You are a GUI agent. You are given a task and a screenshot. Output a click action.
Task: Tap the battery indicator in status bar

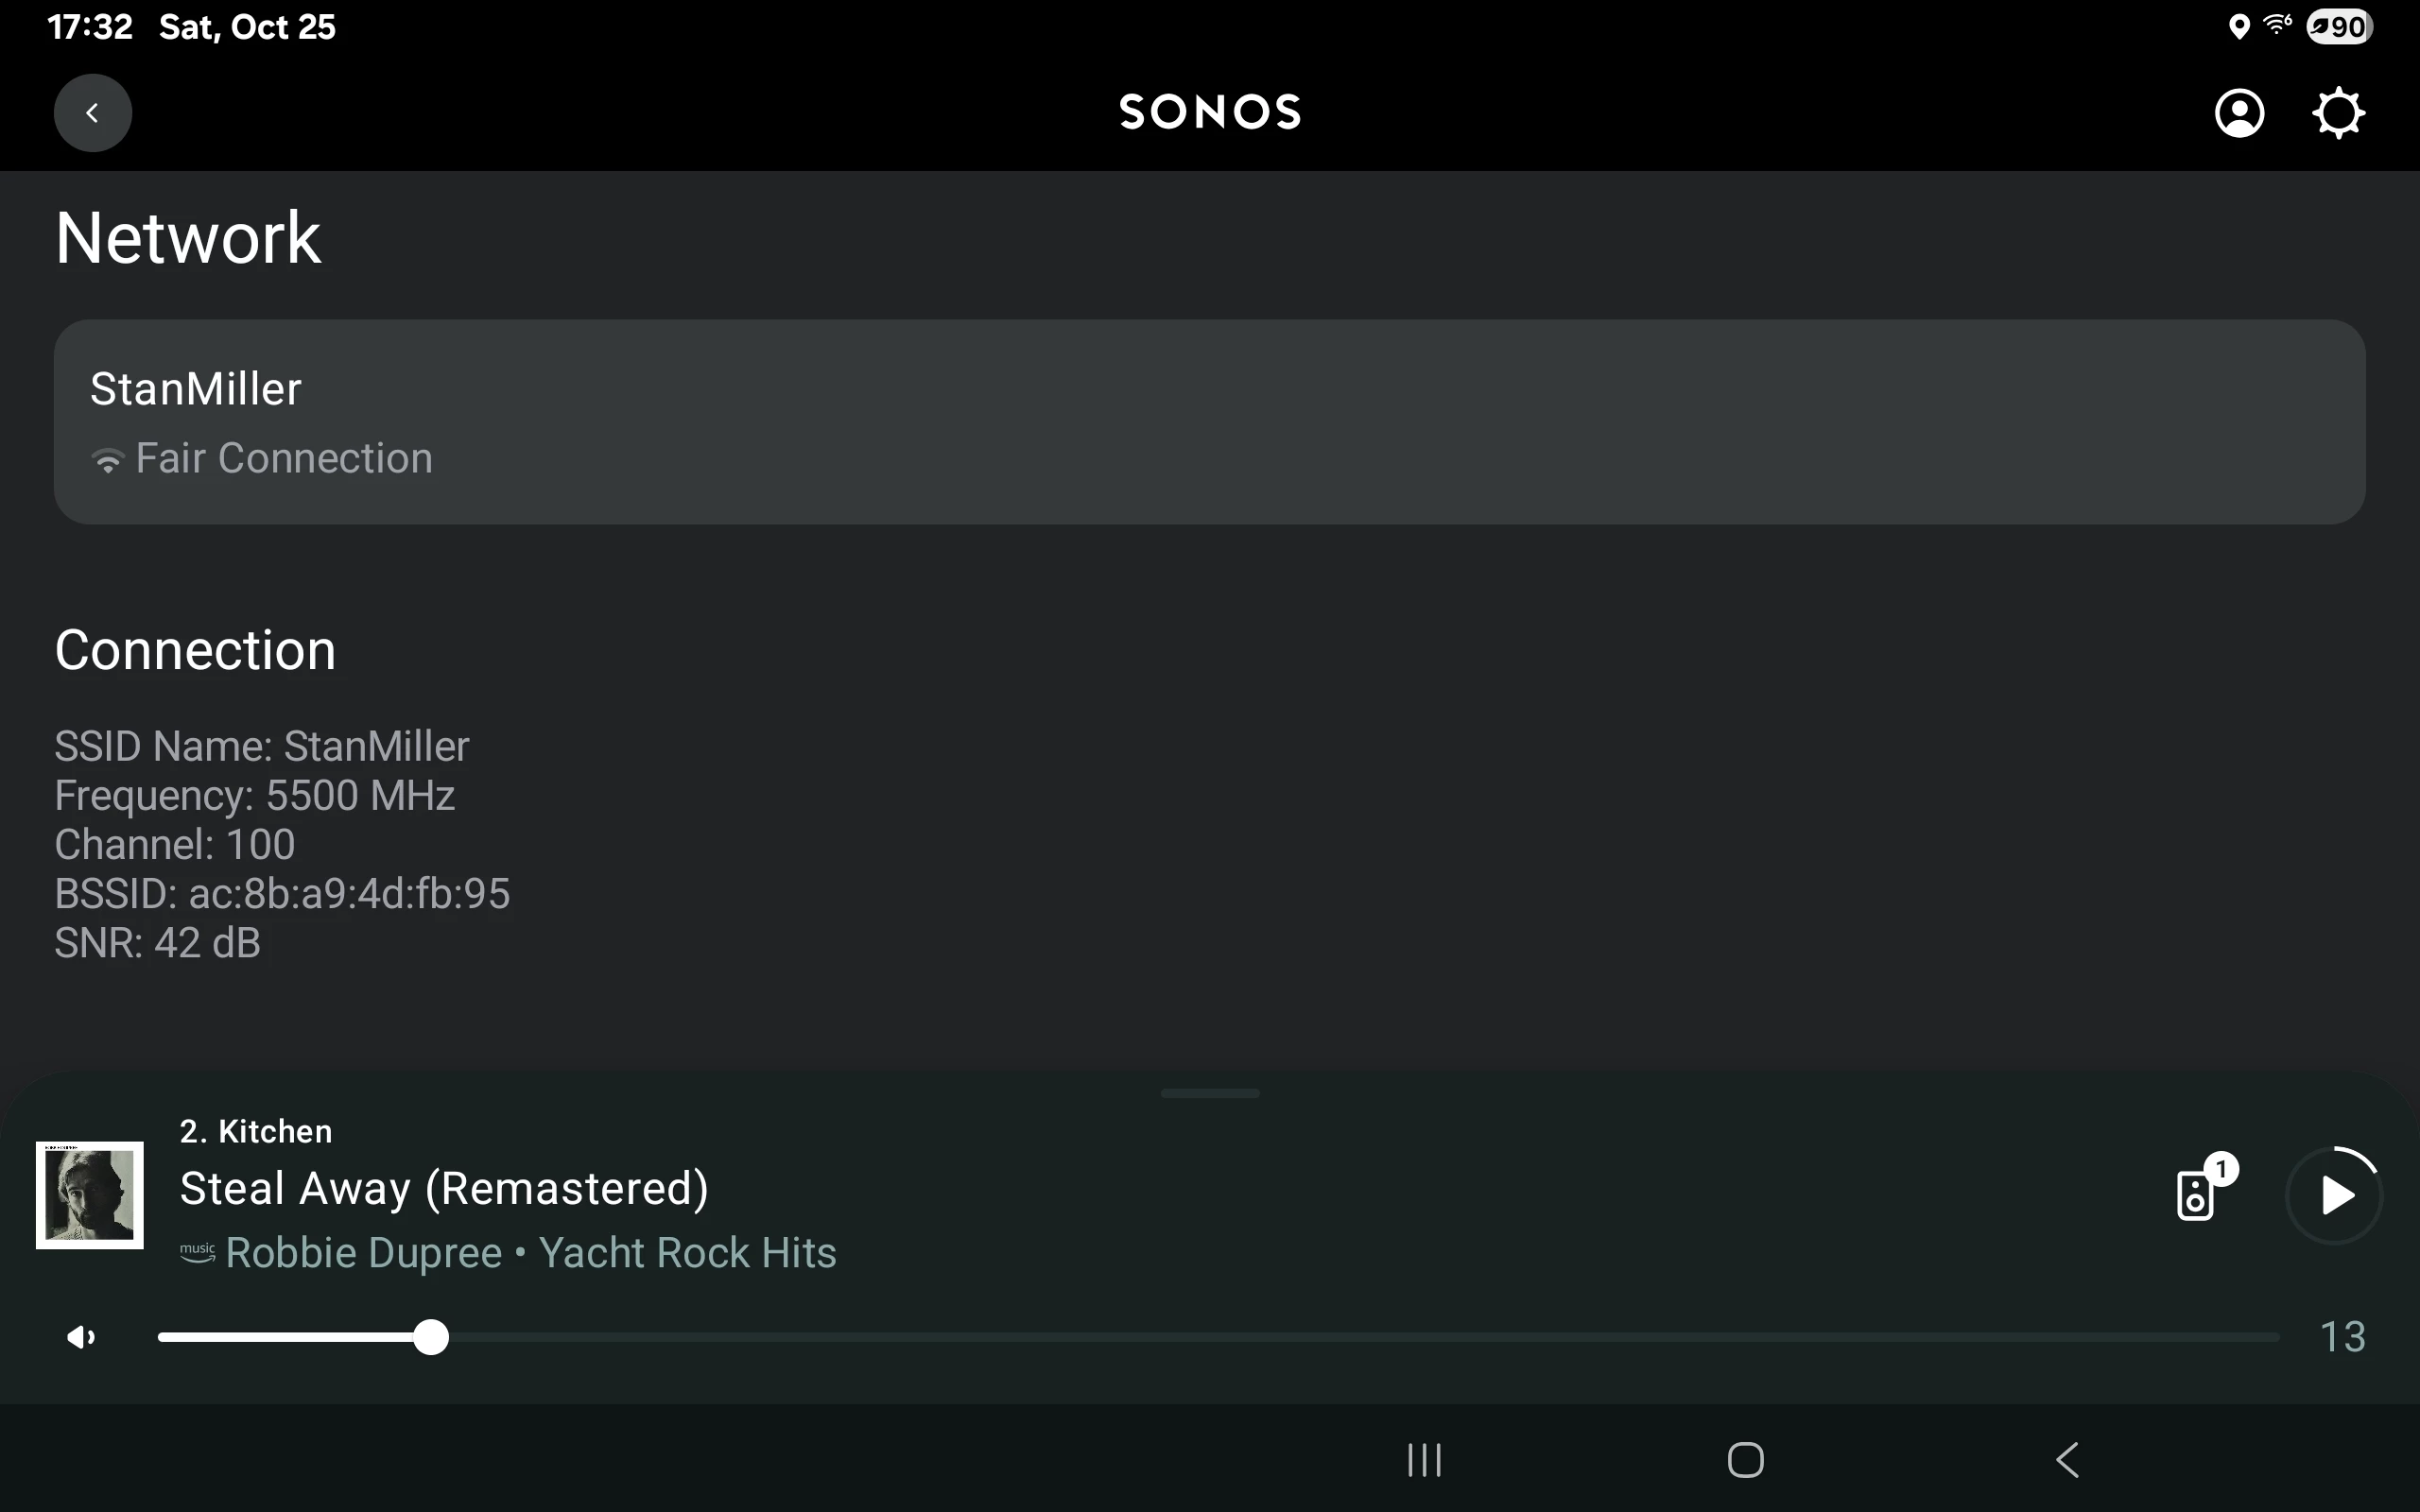pyautogui.click(x=2339, y=27)
